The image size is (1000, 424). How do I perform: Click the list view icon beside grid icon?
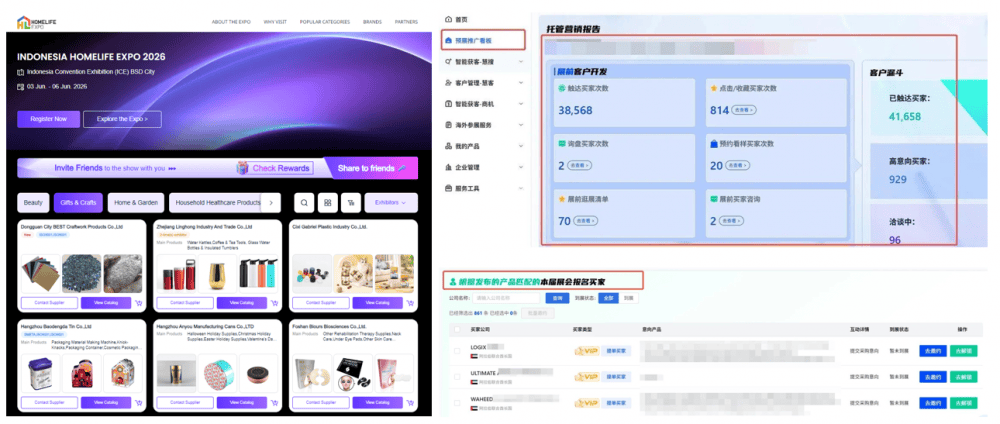point(351,203)
